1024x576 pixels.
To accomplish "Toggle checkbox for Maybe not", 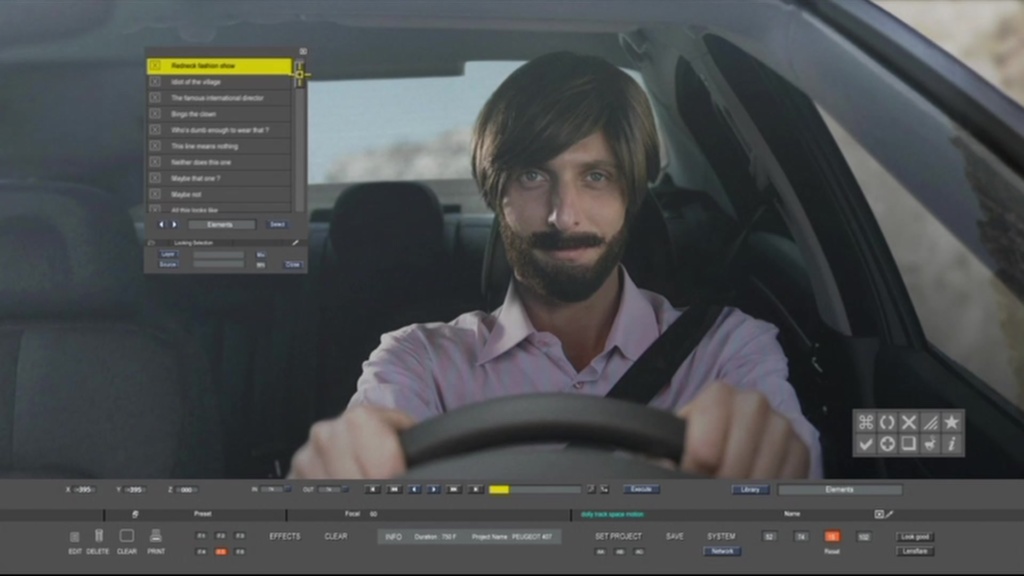I will [x=155, y=194].
